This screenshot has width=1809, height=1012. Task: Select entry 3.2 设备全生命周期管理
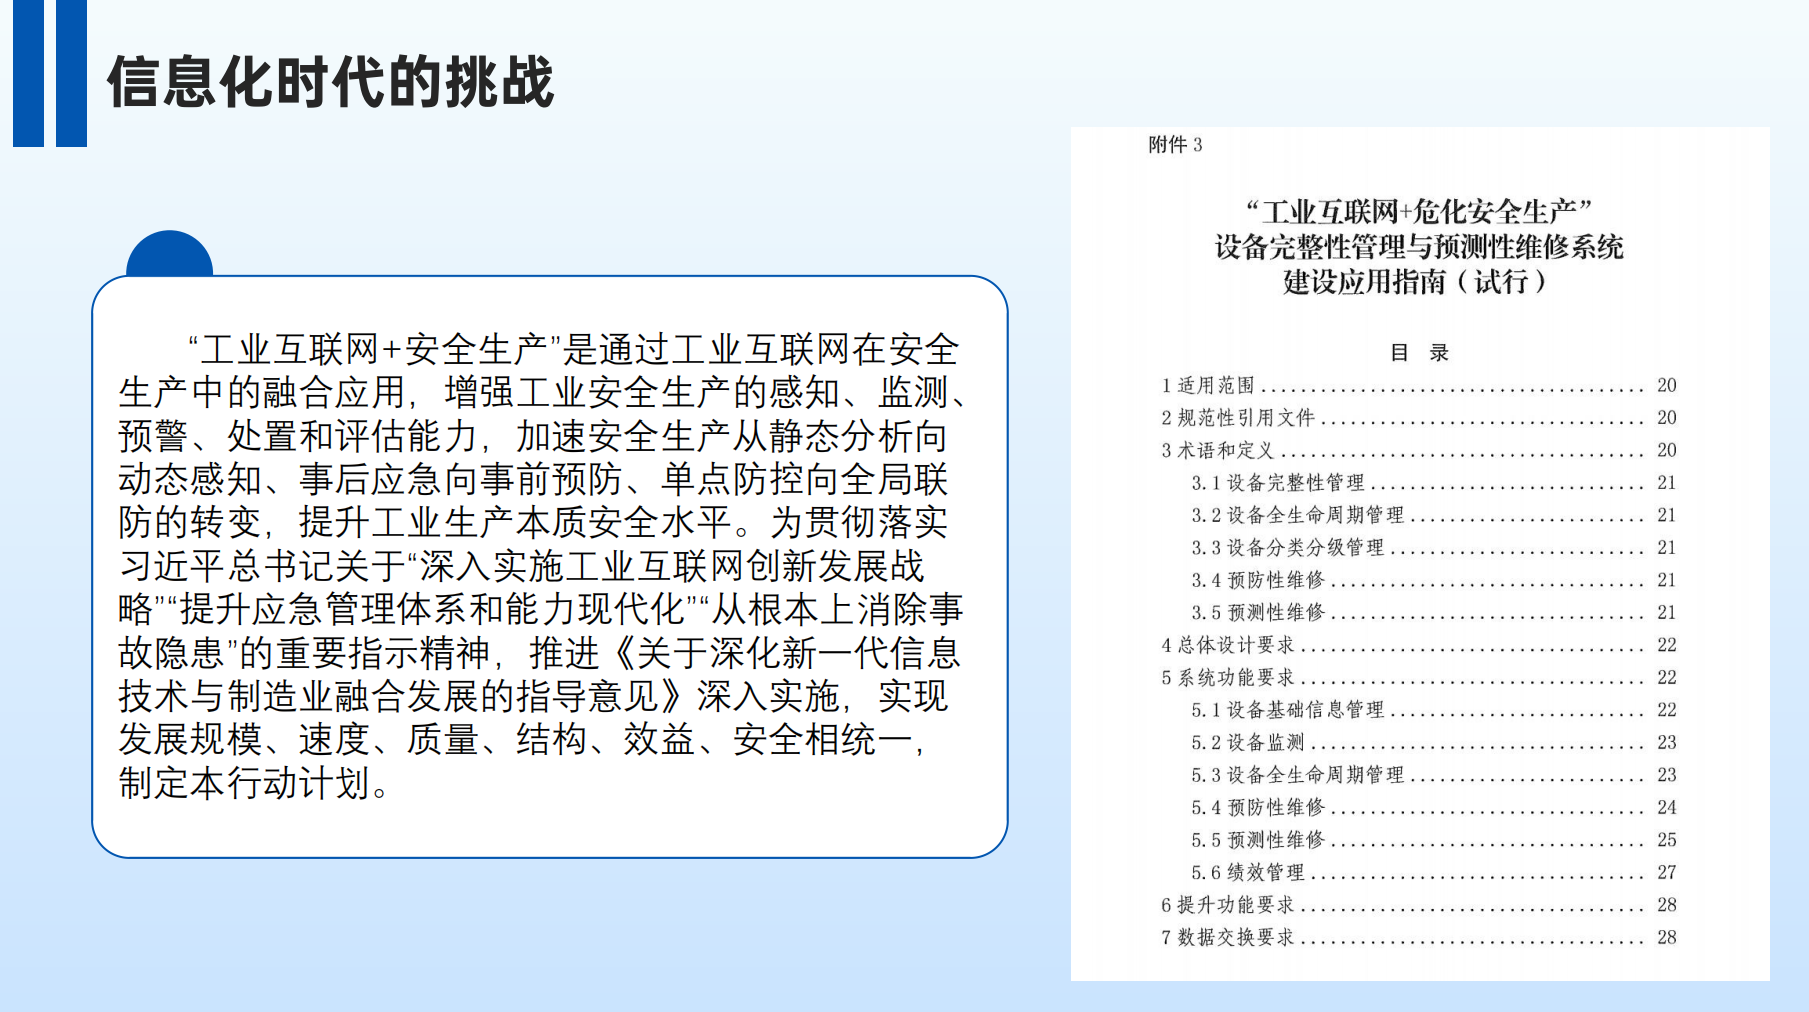[x=1434, y=515]
